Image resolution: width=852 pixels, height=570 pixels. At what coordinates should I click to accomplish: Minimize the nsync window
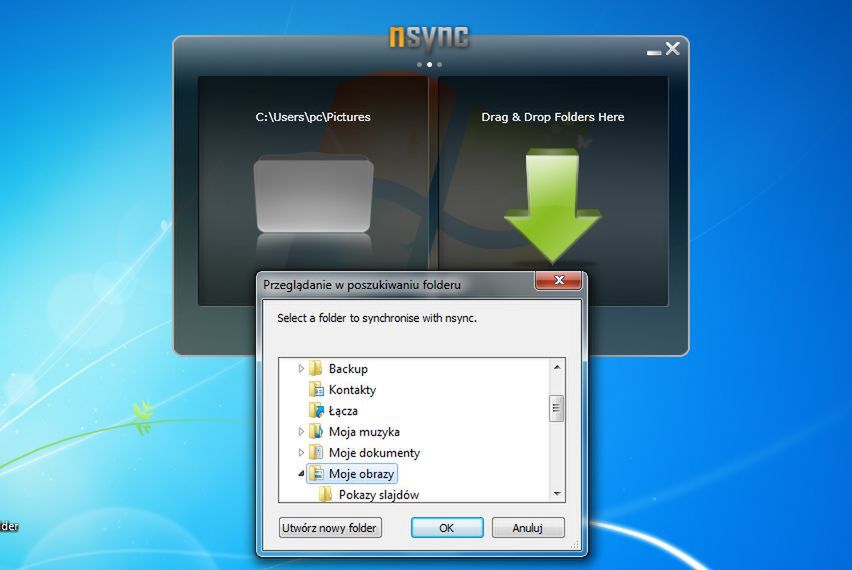[654, 52]
